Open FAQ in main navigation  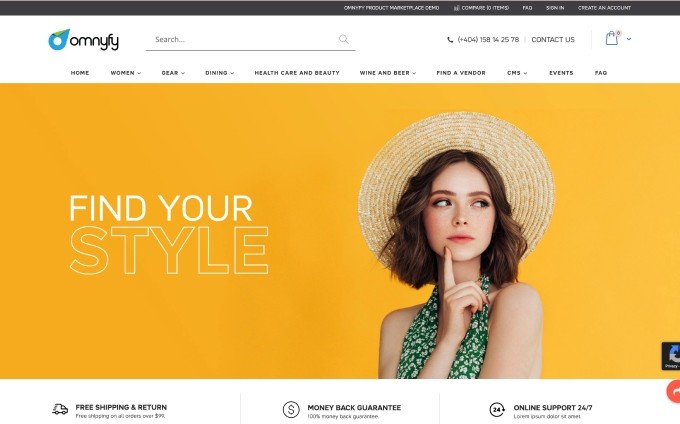(601, 73)
